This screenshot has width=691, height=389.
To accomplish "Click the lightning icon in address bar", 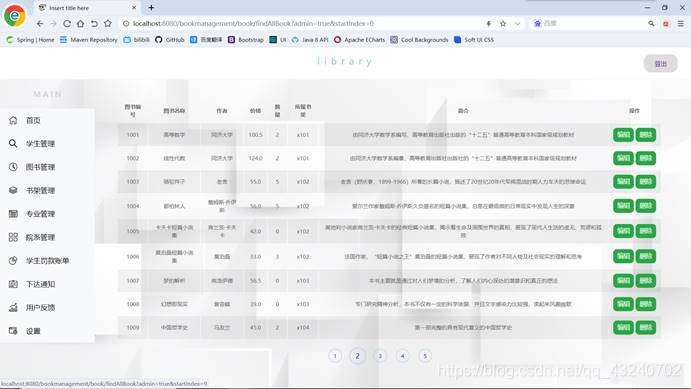I will pos(489,23).
